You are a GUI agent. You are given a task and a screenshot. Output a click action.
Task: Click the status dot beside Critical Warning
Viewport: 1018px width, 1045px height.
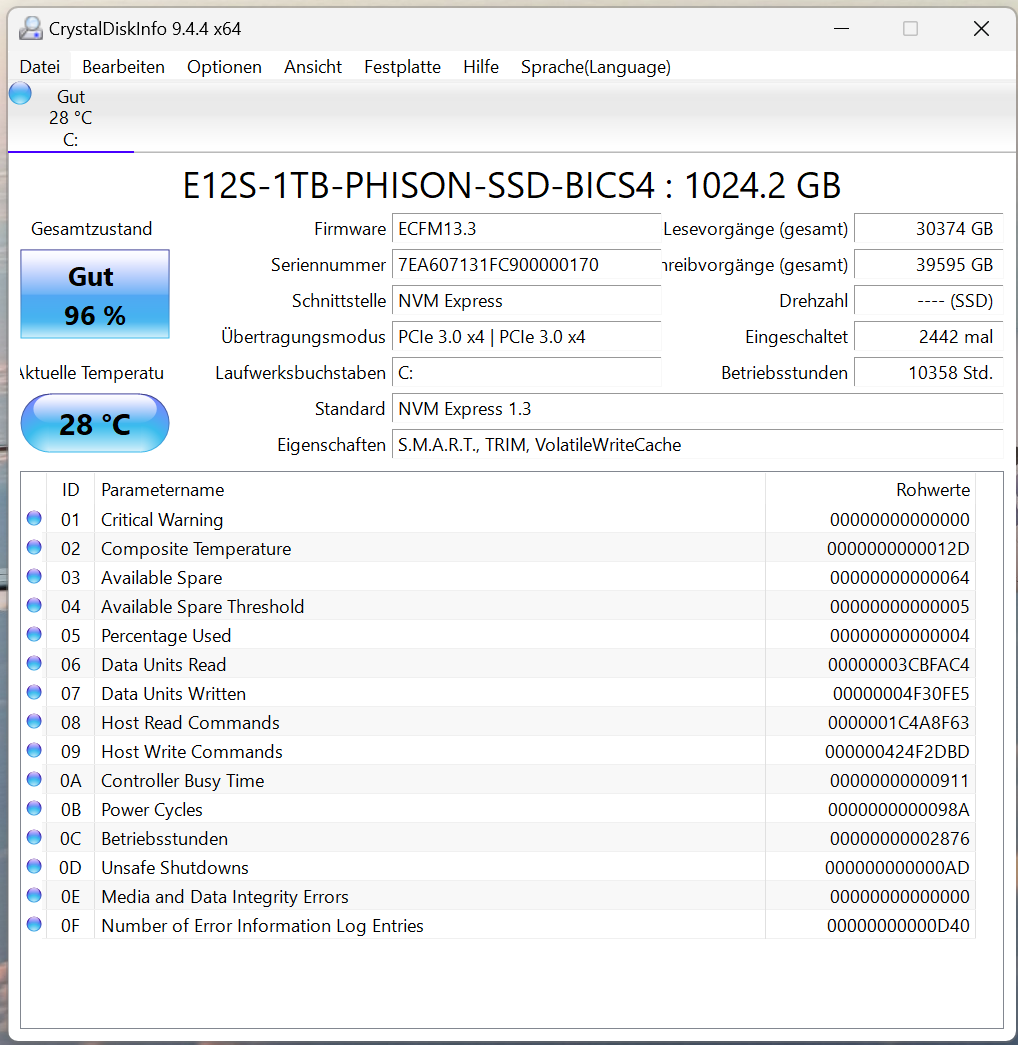tap(34, 519)
